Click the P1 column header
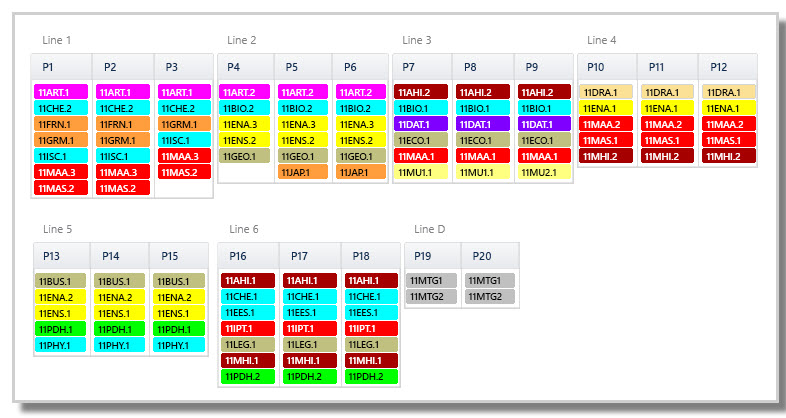This screenshot has width=786, height=418. 62,67
